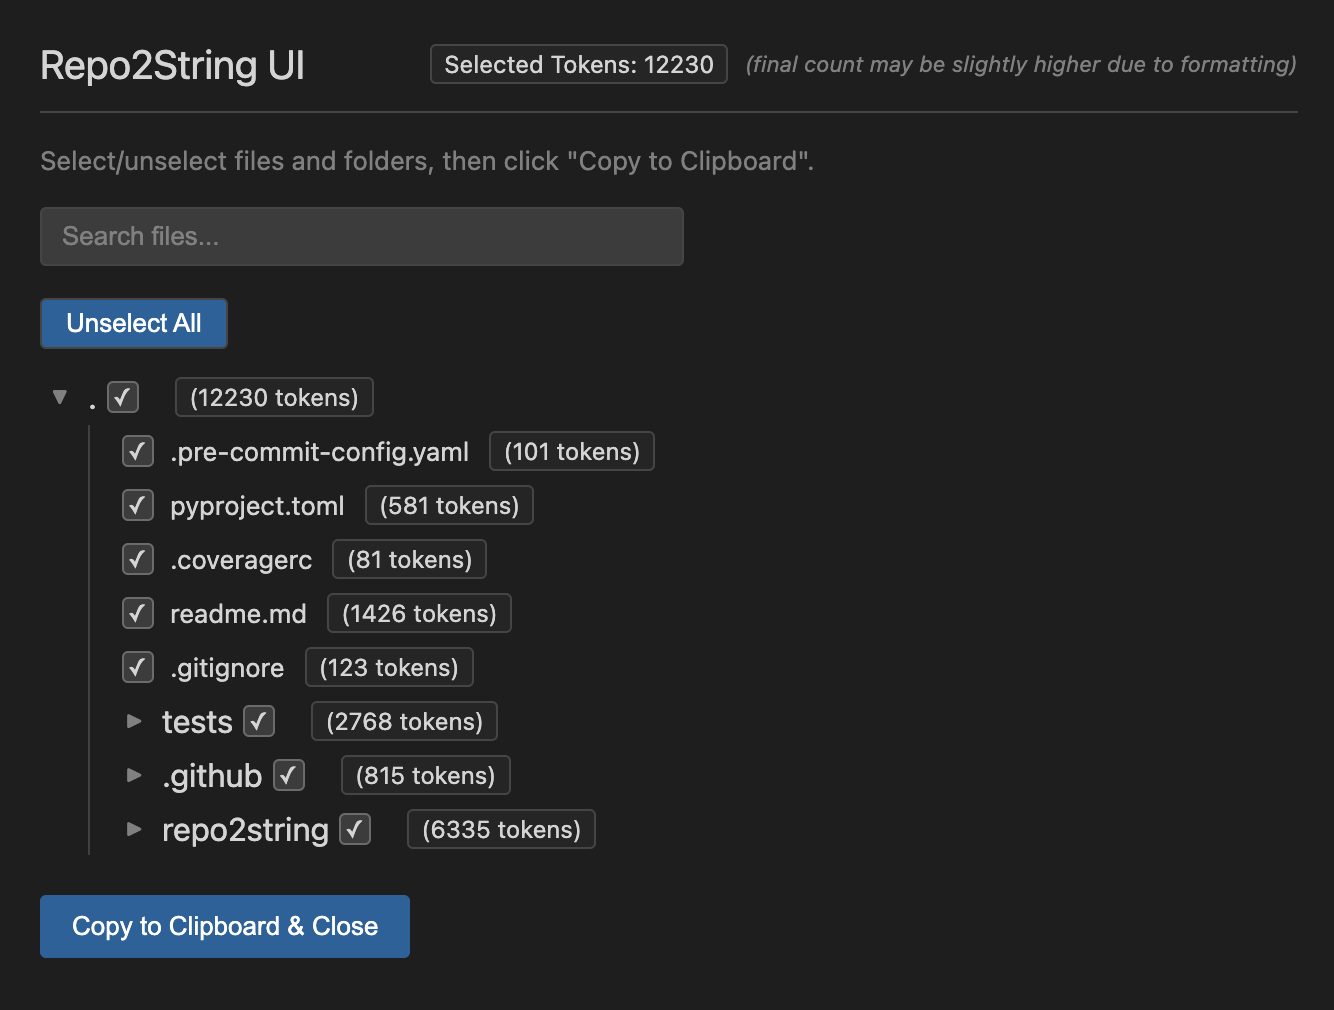This screenshot has width=1334, height=1010.
Task: Expand the .github folder arrow
Action: click(x=134, y=775)
